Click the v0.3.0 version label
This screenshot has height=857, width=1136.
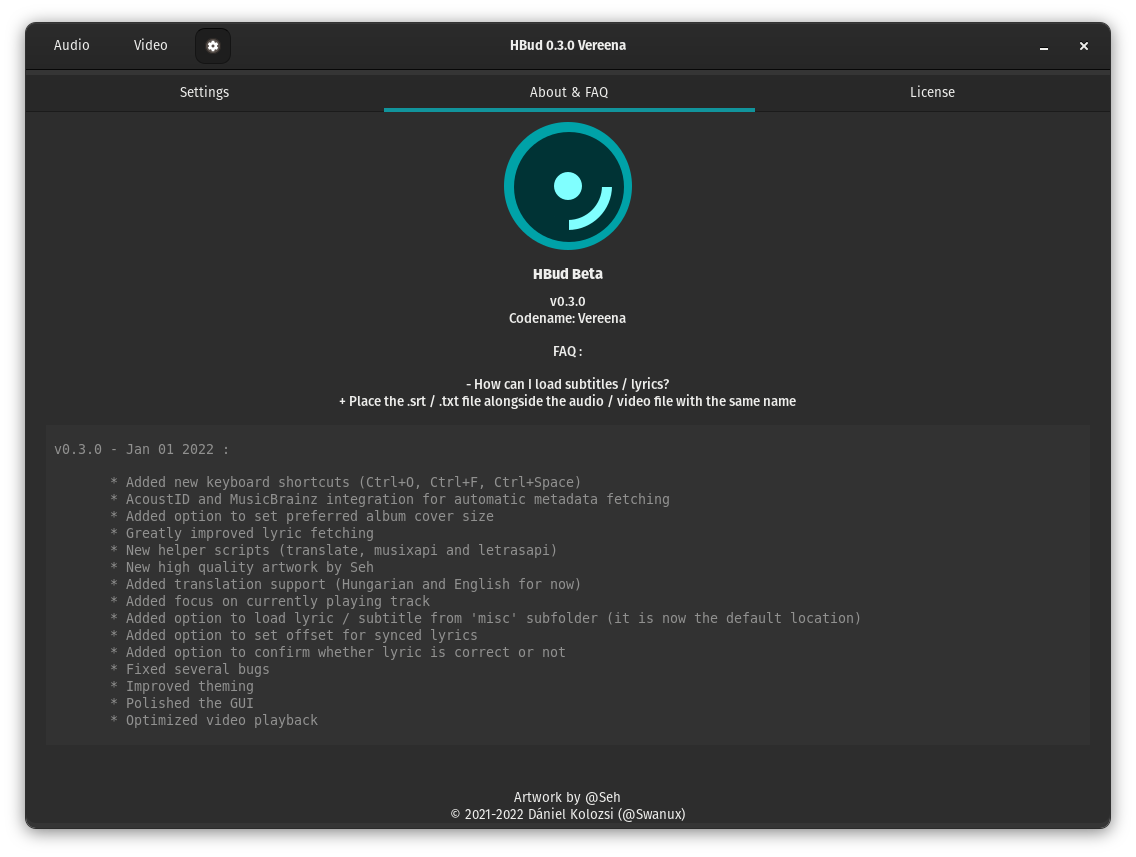567,301
